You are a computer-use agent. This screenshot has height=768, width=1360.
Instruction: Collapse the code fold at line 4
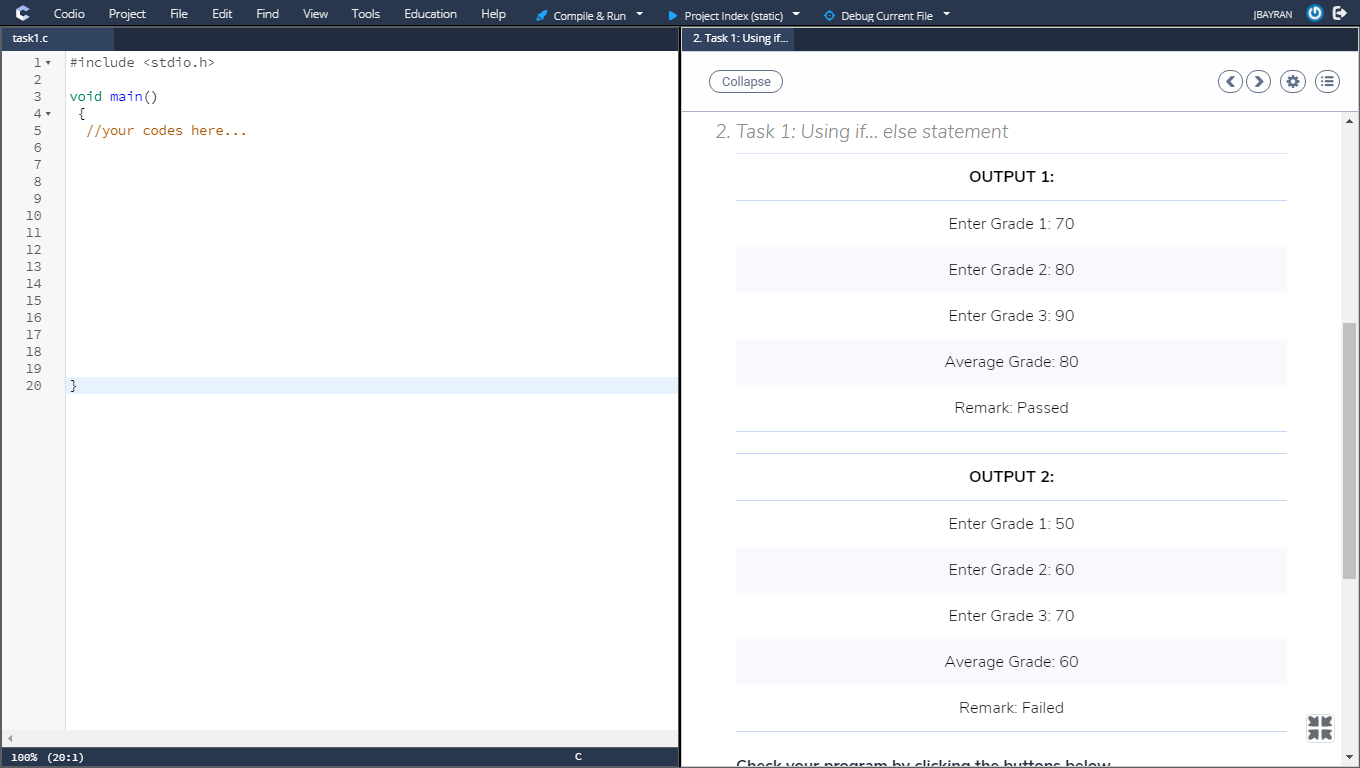tap(48, 113)
